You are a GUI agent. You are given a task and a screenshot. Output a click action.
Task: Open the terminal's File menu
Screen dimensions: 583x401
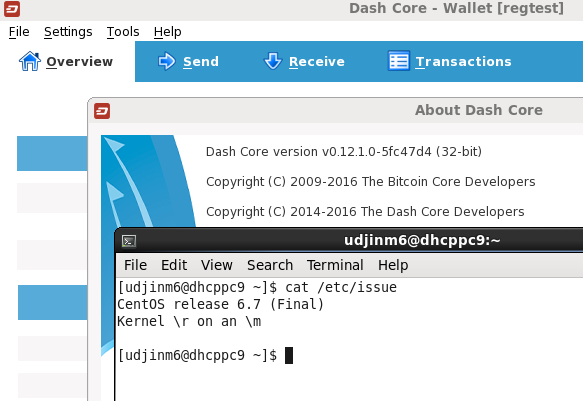click(135, 265)
